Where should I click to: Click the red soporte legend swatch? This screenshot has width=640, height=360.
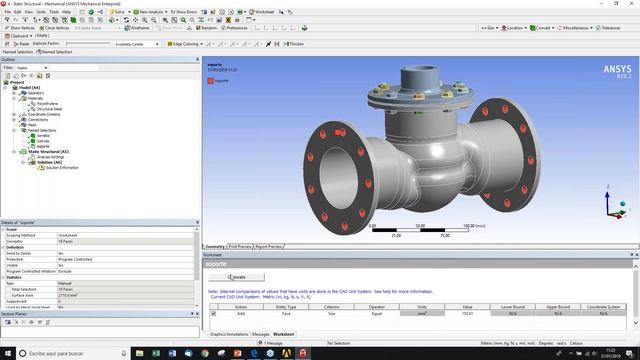211,81
